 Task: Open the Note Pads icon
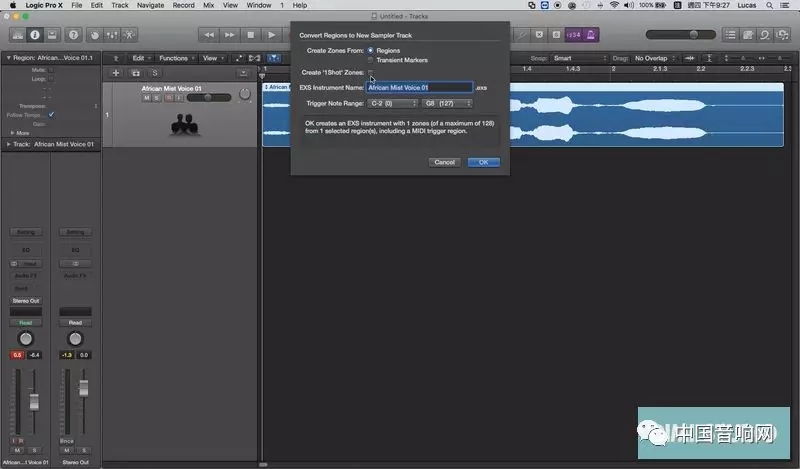point(748,35)
